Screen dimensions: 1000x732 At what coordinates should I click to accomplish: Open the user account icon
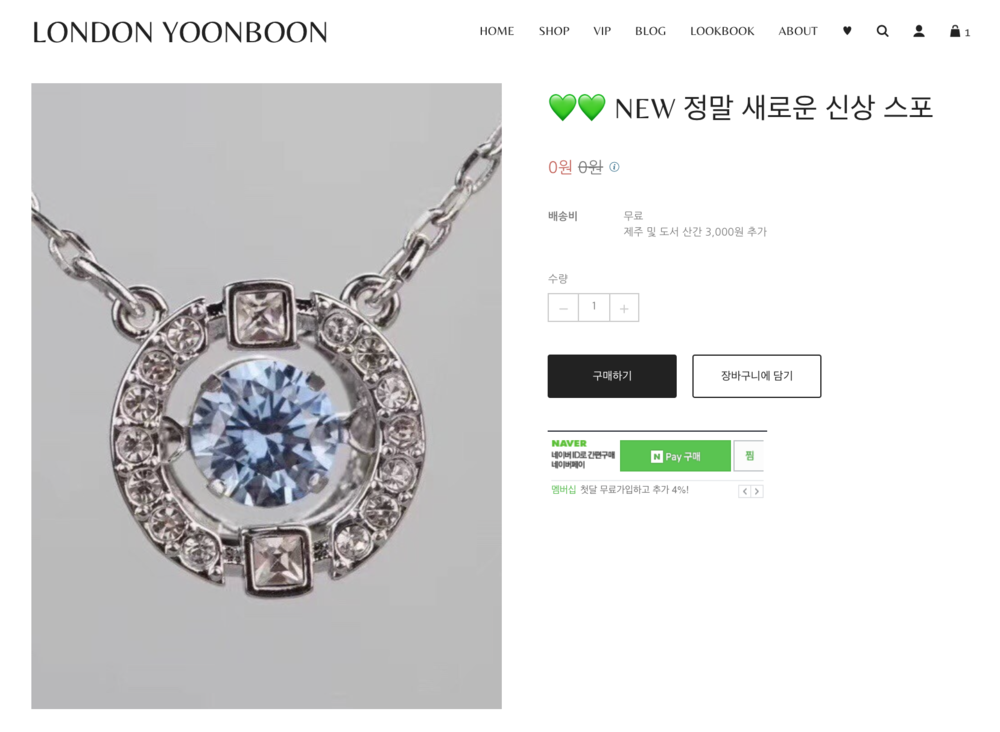click(918, 31)
